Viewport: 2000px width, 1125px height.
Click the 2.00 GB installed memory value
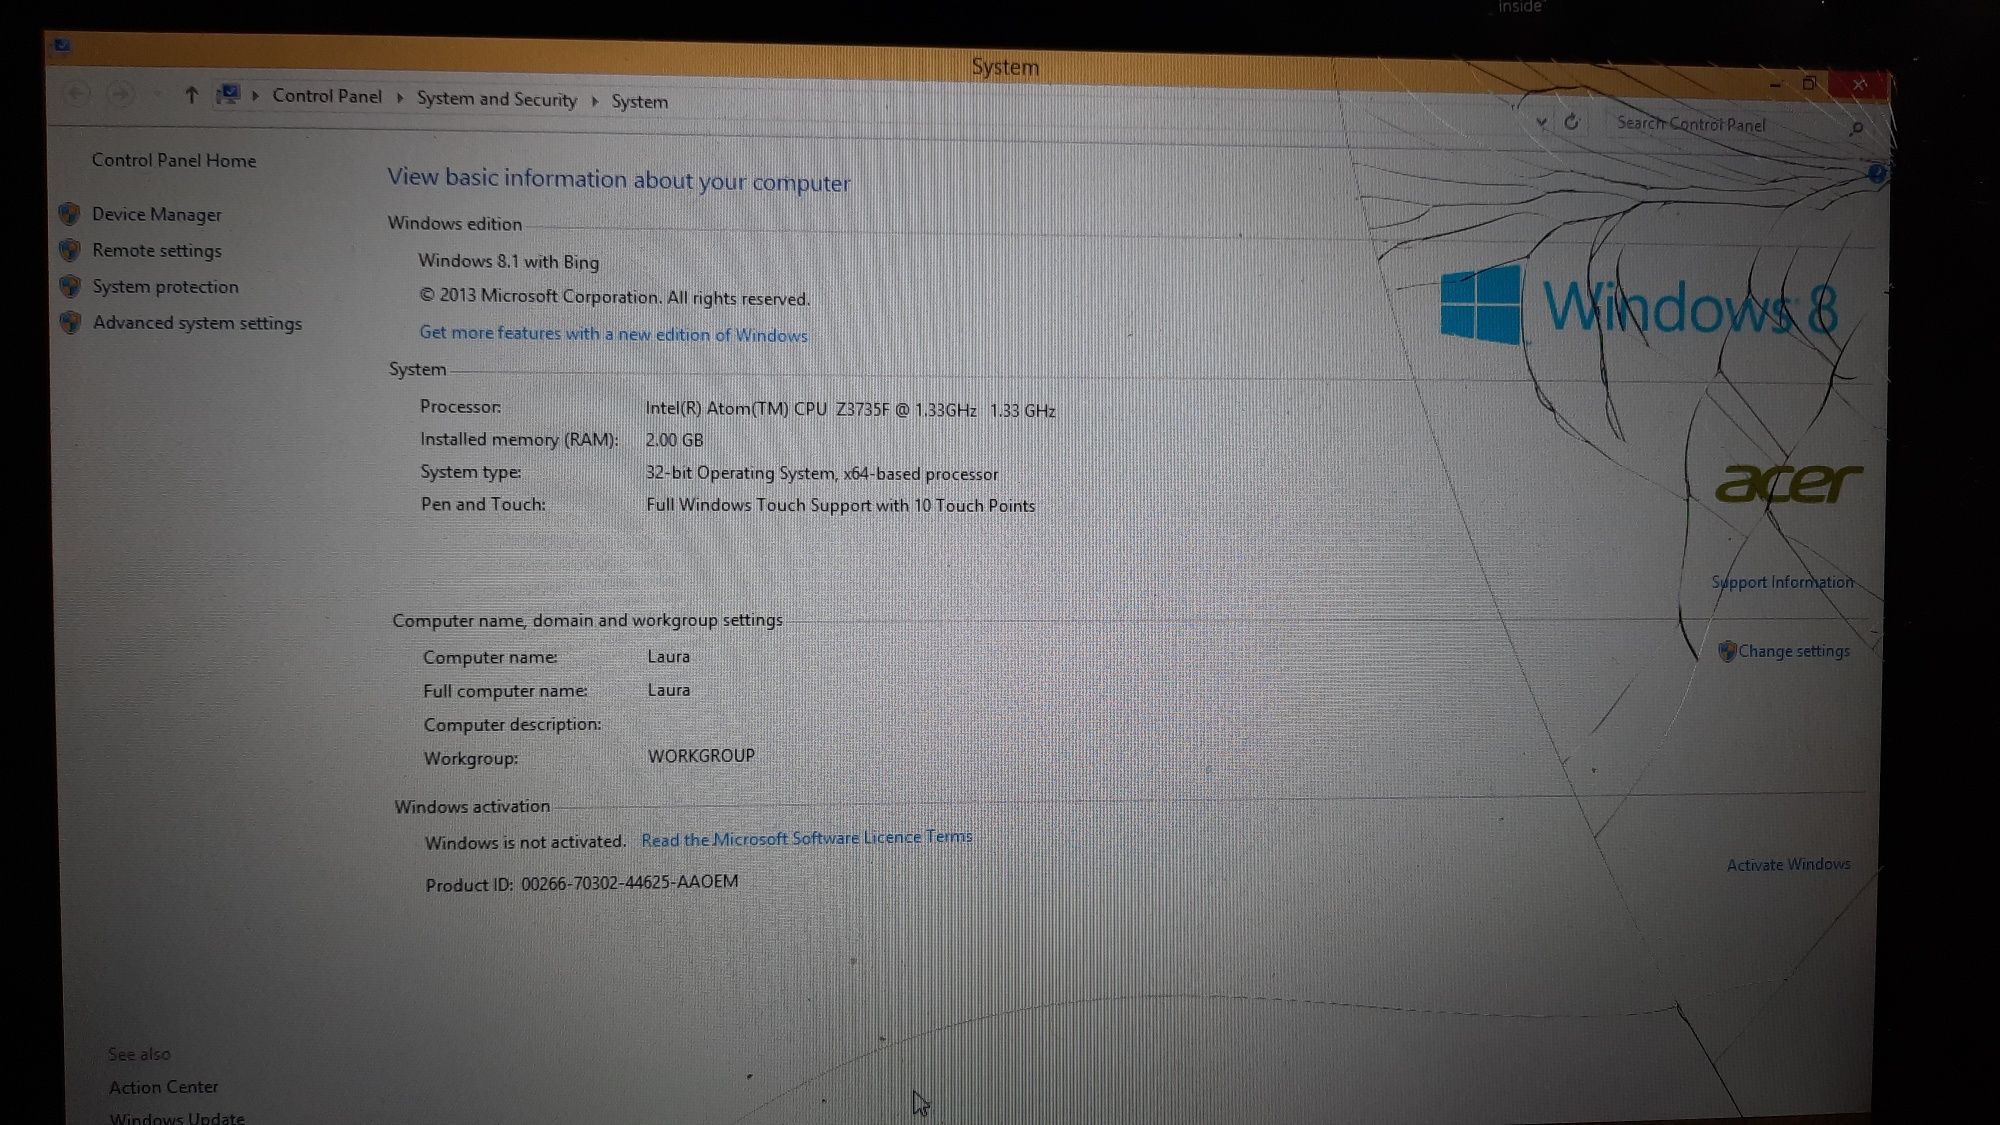(674, 440)
